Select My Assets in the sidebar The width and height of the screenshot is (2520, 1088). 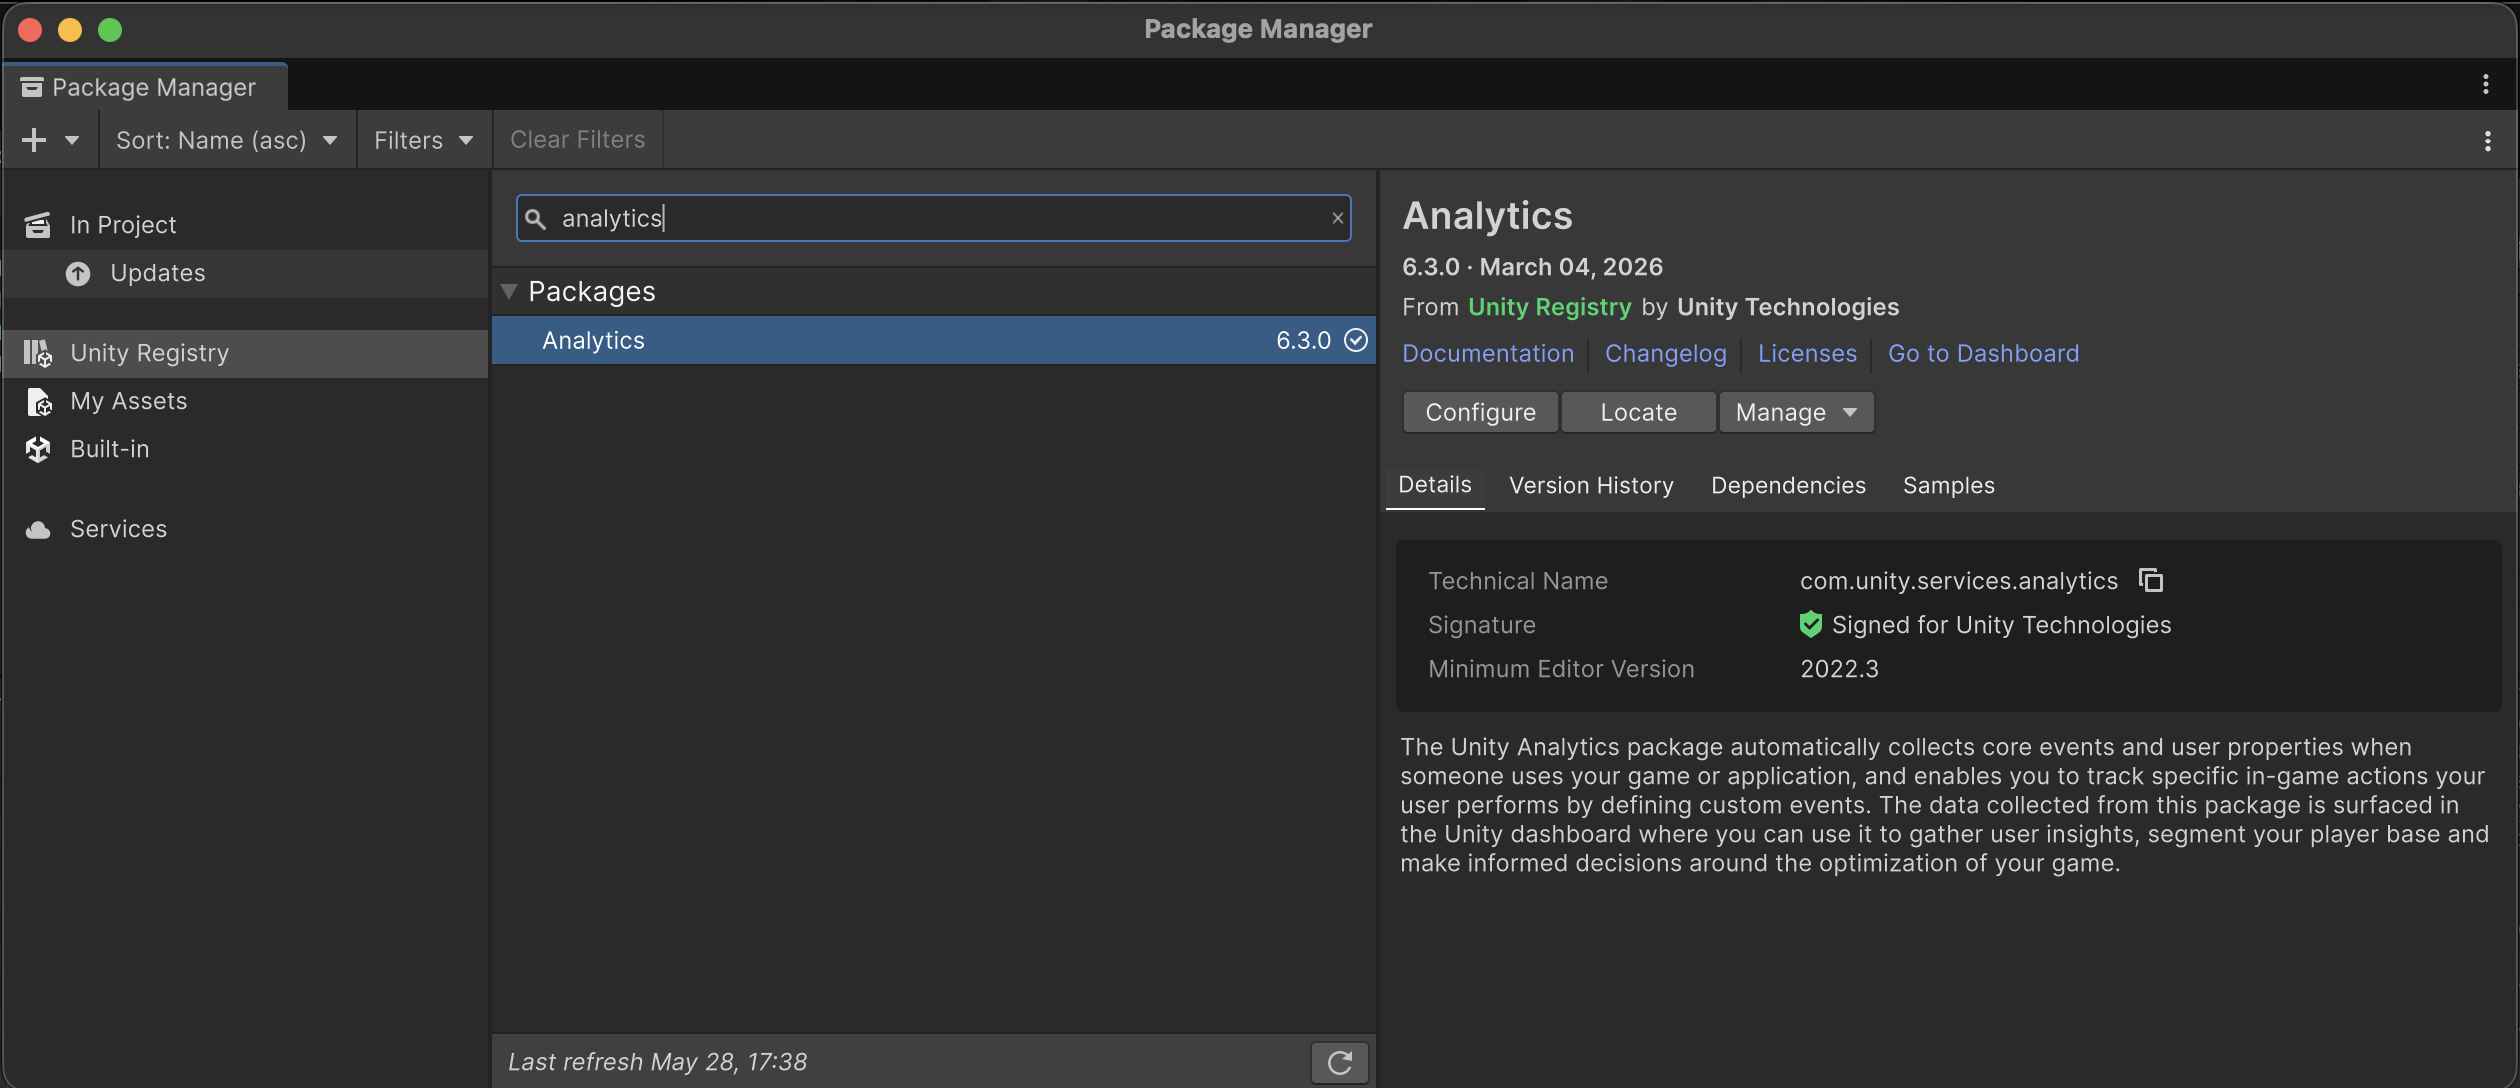[246, 401]
